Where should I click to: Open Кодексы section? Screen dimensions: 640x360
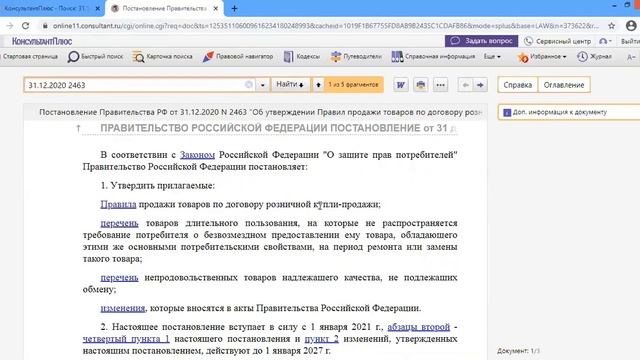302,56
